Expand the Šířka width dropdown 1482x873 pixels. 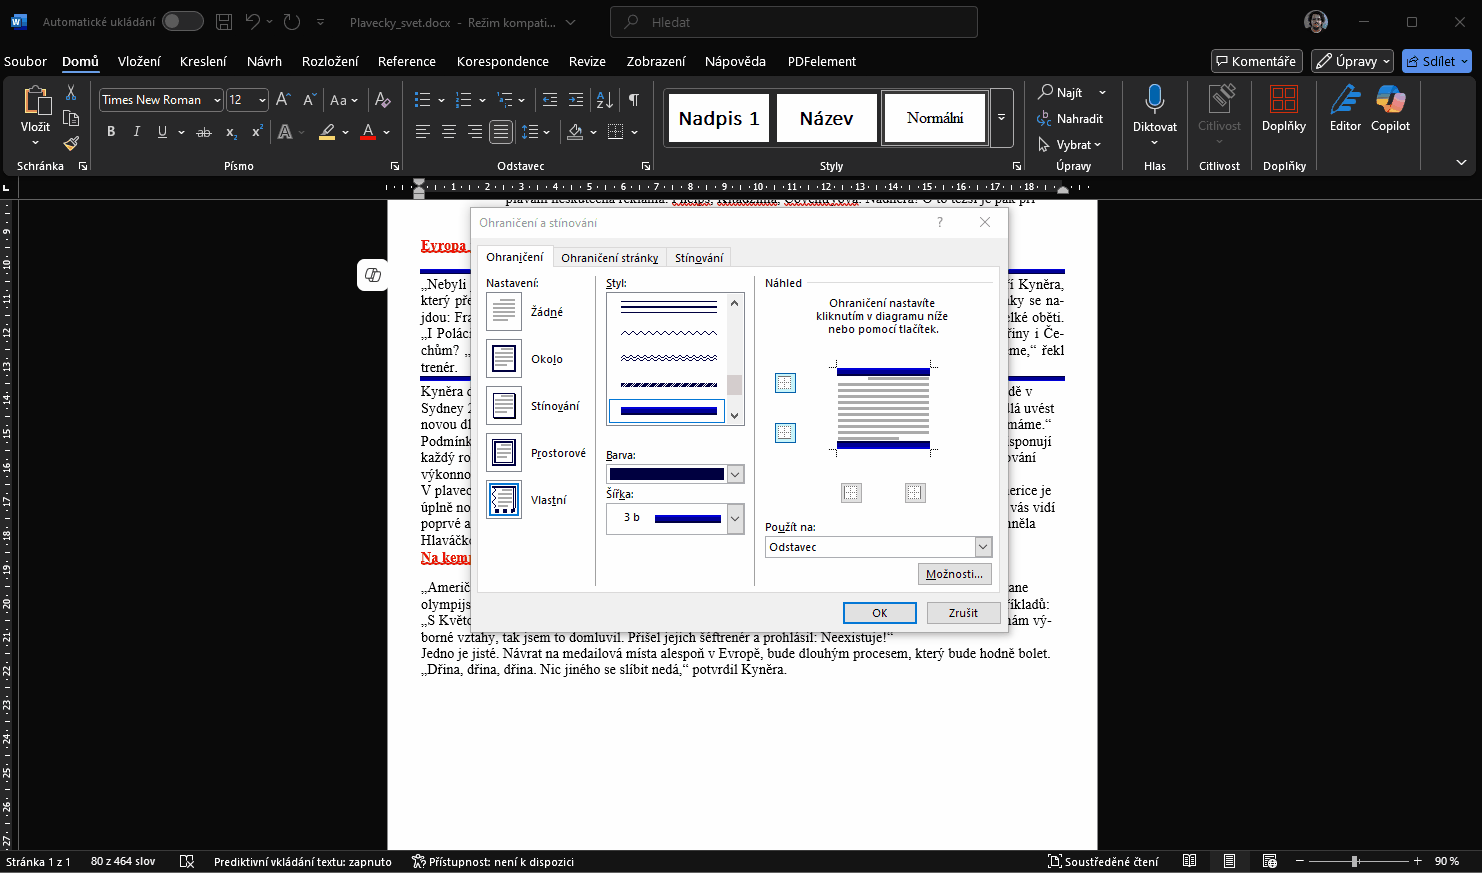(x=735, y=518)
